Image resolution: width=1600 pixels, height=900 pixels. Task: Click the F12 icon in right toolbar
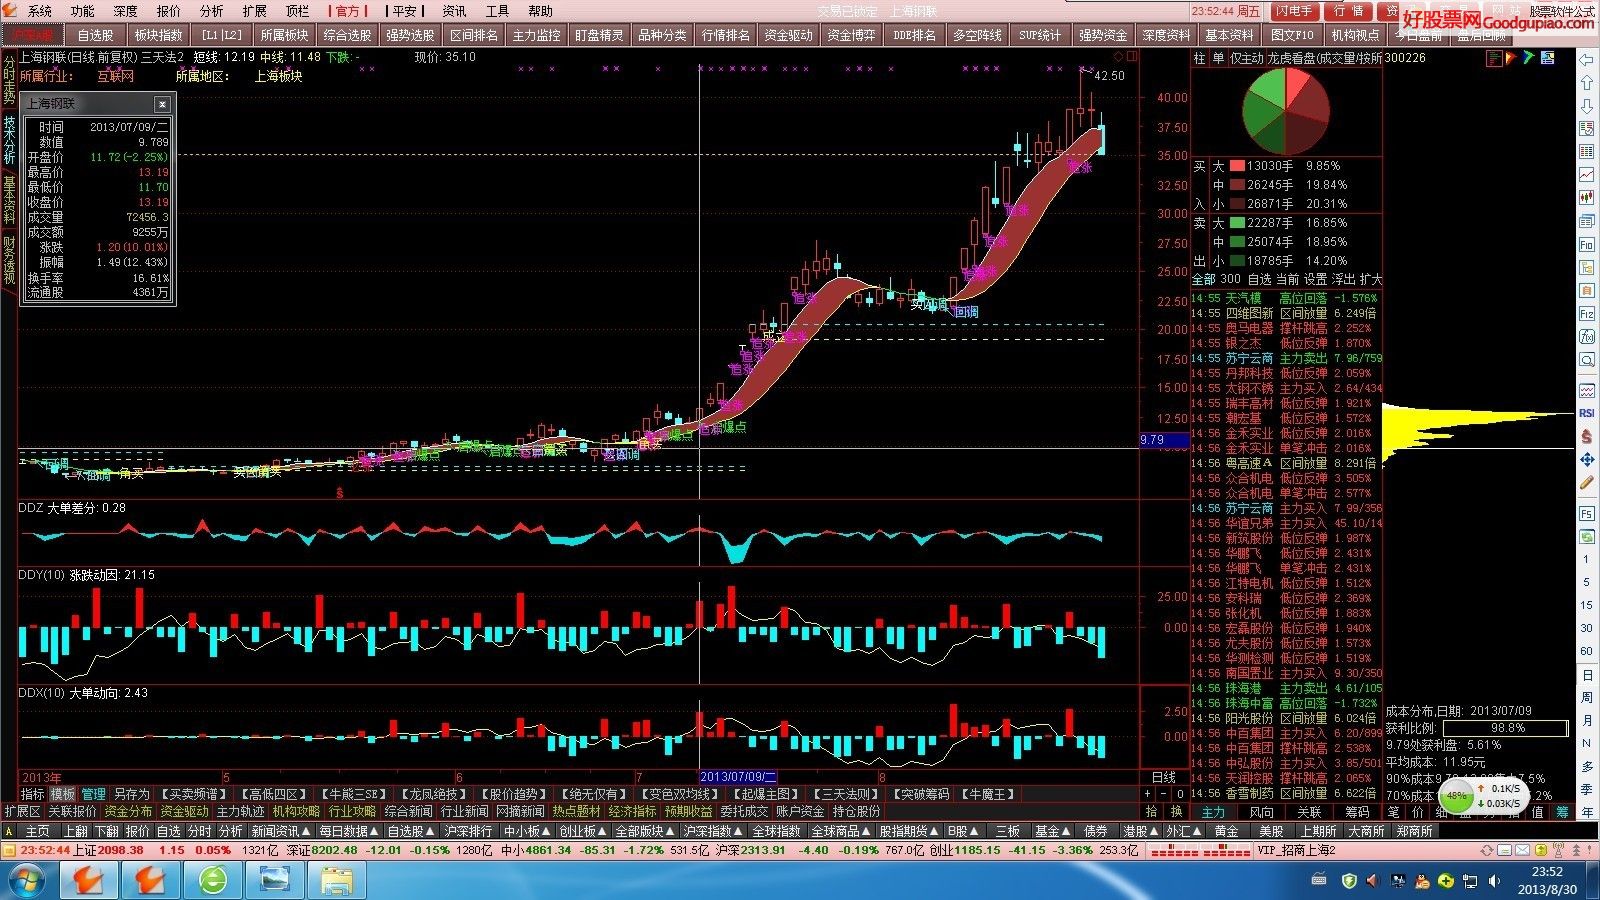tap(1587, 314)
